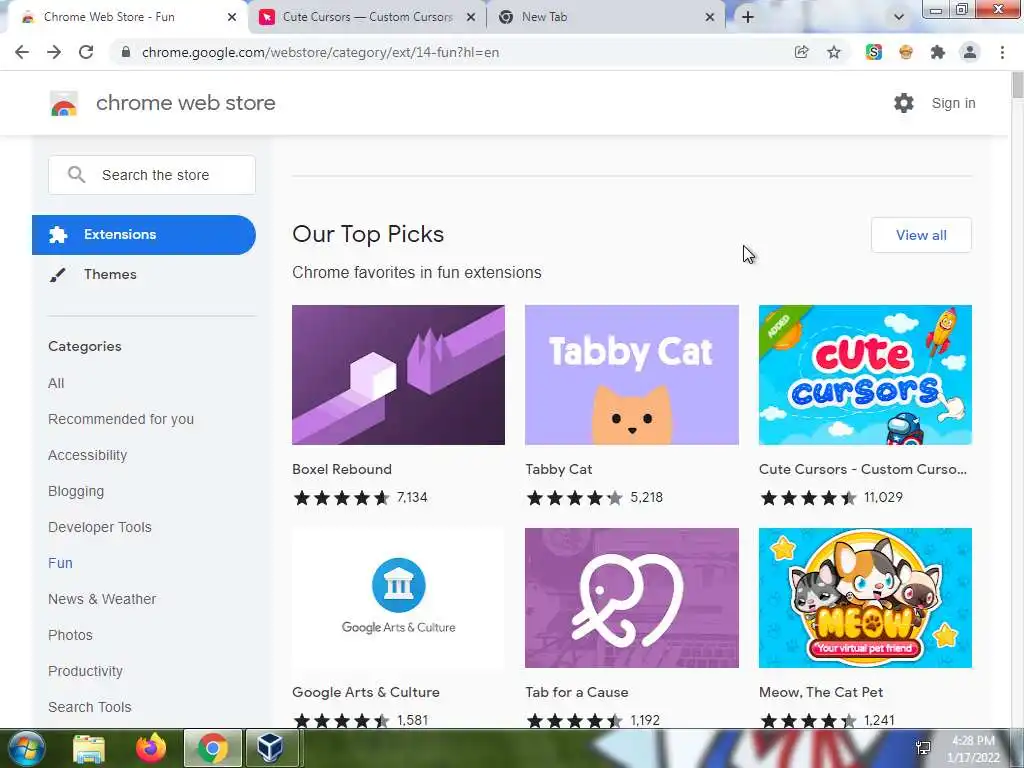This screenshot has width=1024, height=768.
Task: Bookmark this page with the star icon
Action: click(x=834, y=52)
